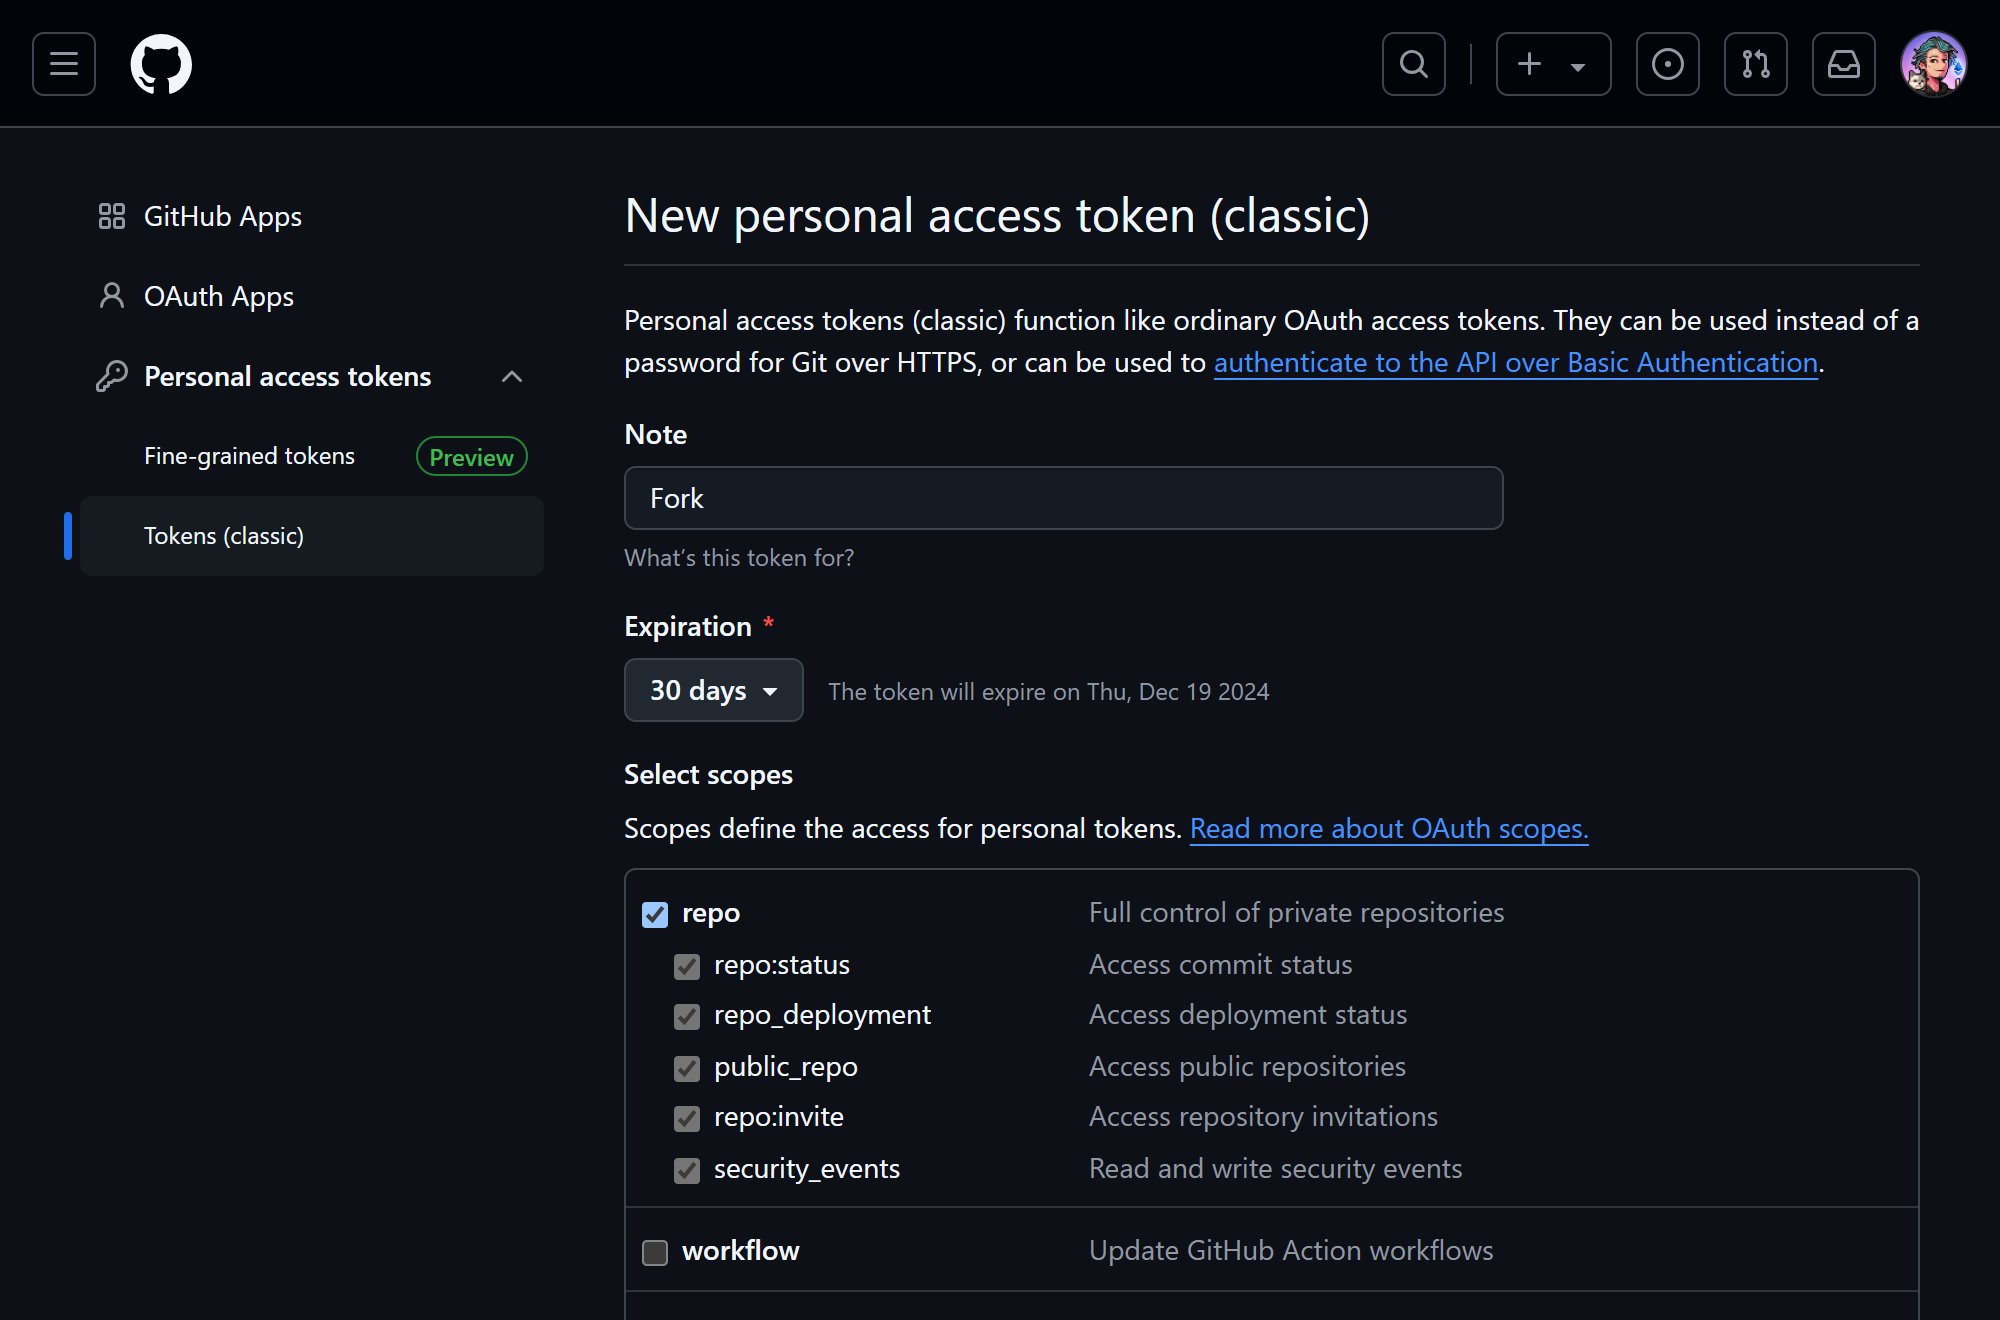Toggle the security_events checkbox
2000x1320 pixels.
(687, 1170)
